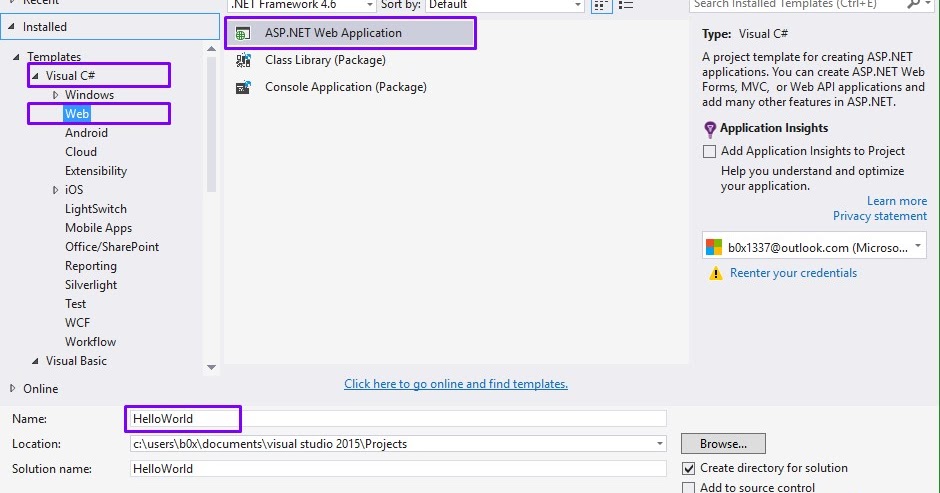The width and height of the screenshot is (940, 493).
Task: Select the WCF category
Action: pos(77,323)
